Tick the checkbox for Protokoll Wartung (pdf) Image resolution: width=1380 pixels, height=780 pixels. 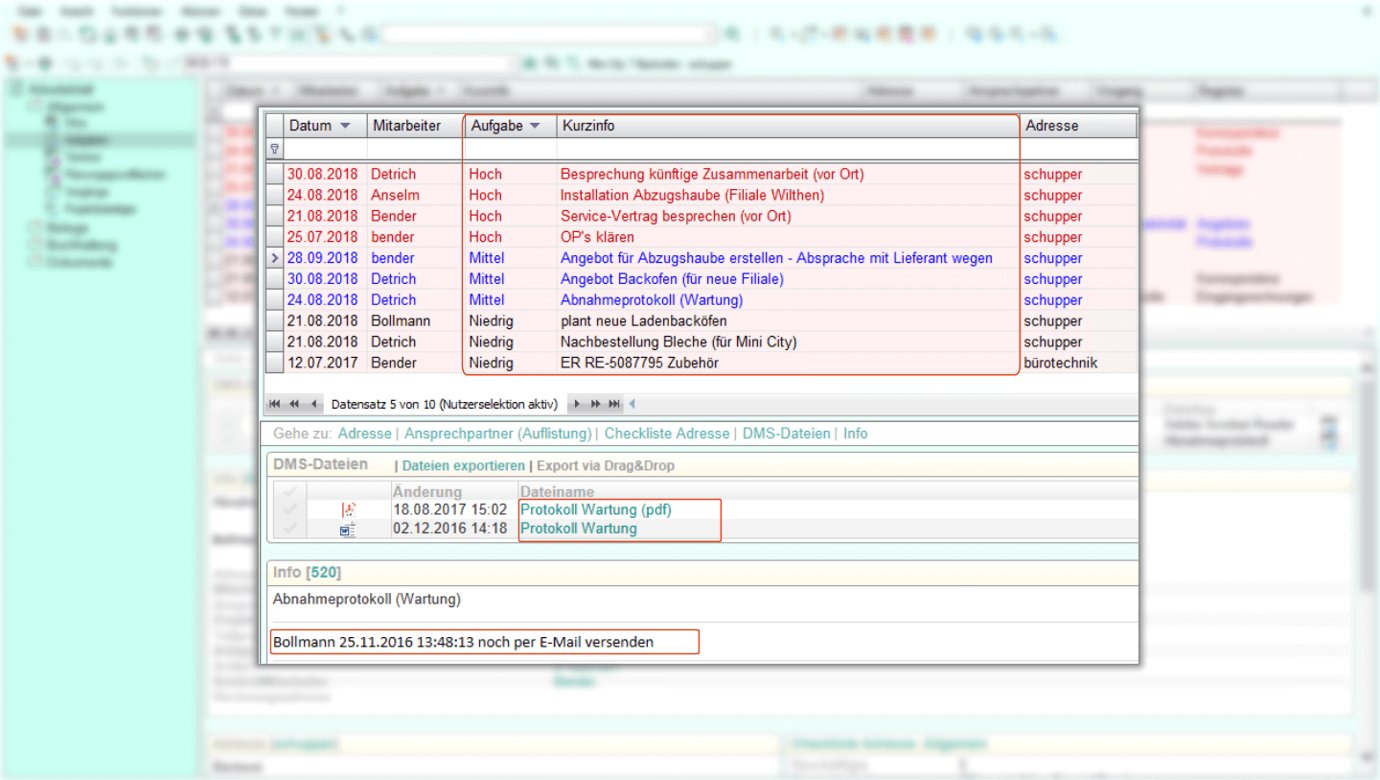[x=290, y=510]
